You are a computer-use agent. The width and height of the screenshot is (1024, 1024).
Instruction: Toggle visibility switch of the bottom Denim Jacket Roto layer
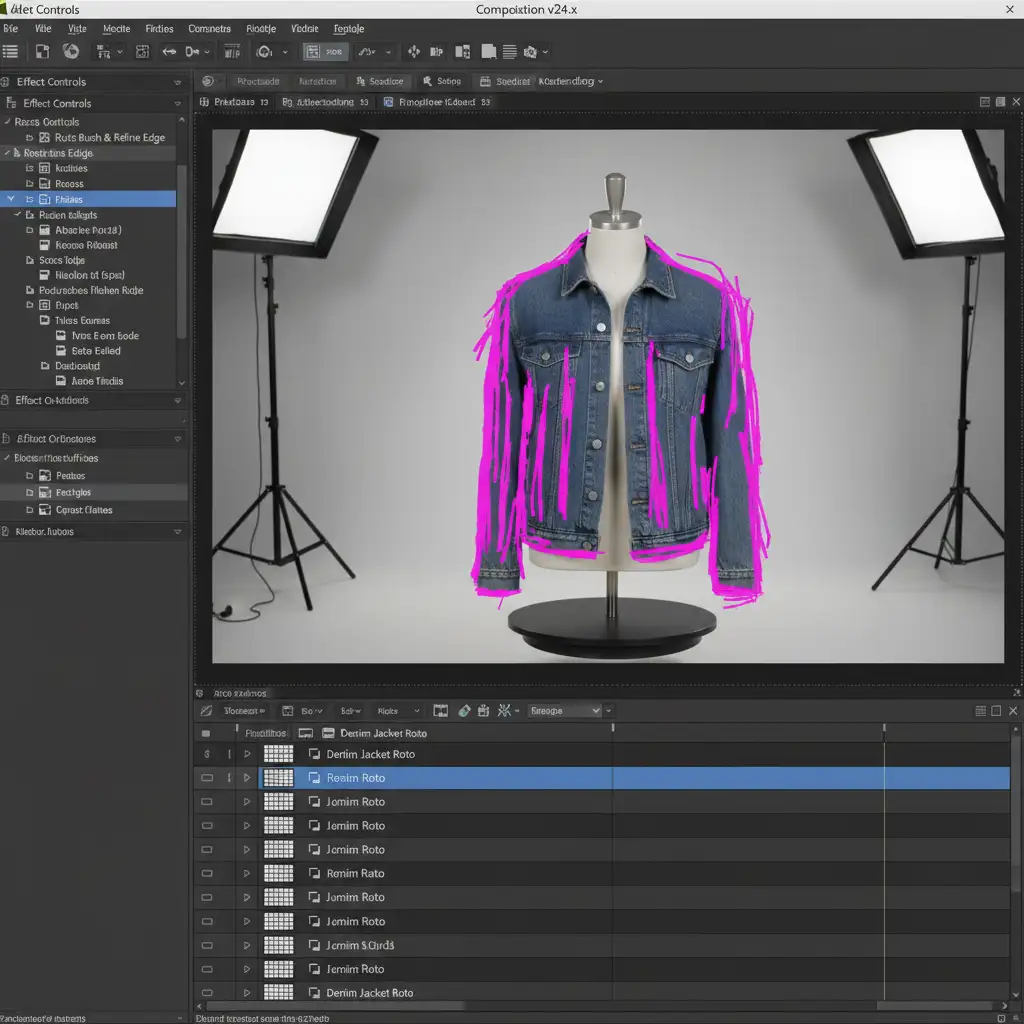[207, 993]
